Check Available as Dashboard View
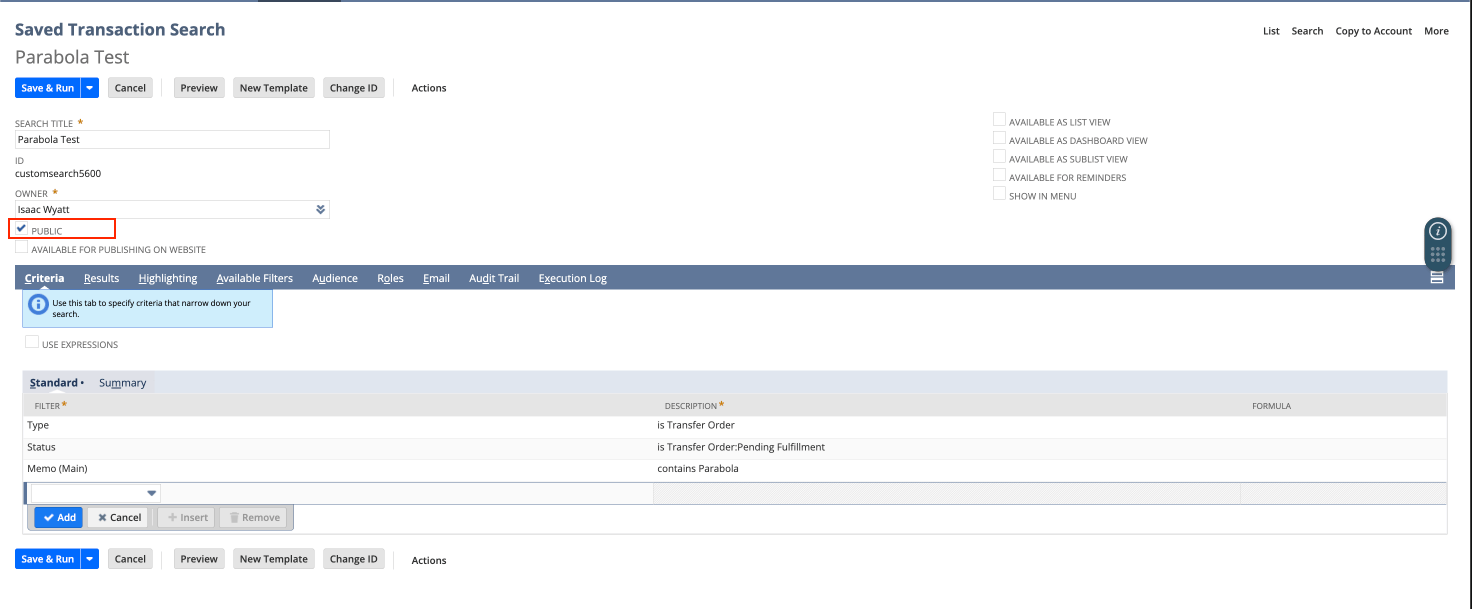Screen dimensions: 1472x609 (999, 138)
